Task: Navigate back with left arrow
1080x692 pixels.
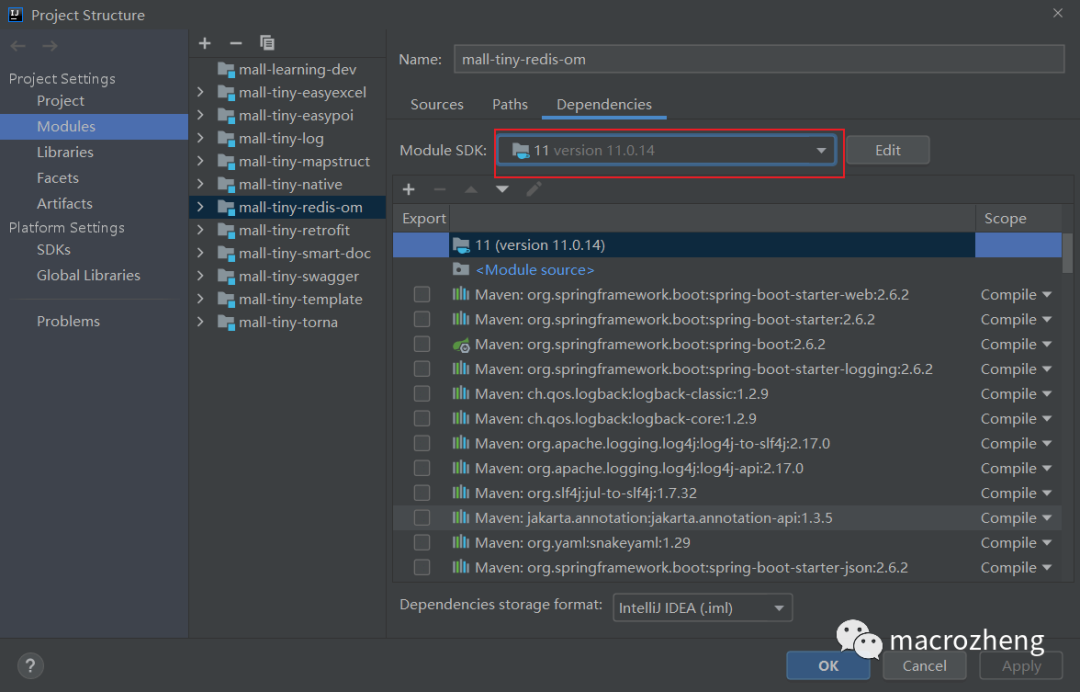Action: (x=18, y=46)
